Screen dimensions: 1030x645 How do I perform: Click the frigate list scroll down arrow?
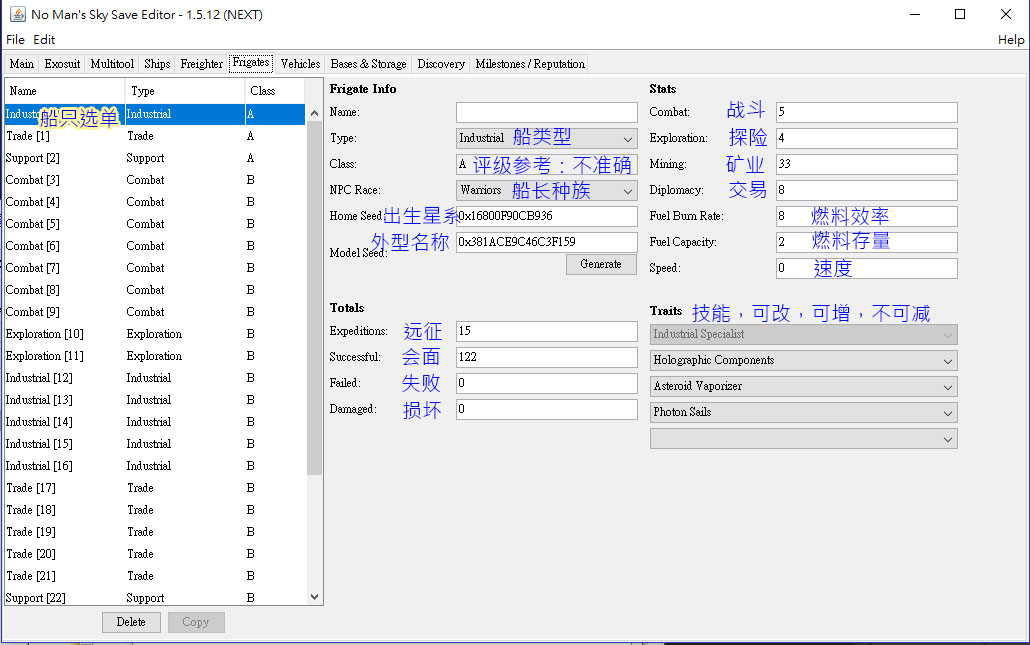[x=315, y=597]
